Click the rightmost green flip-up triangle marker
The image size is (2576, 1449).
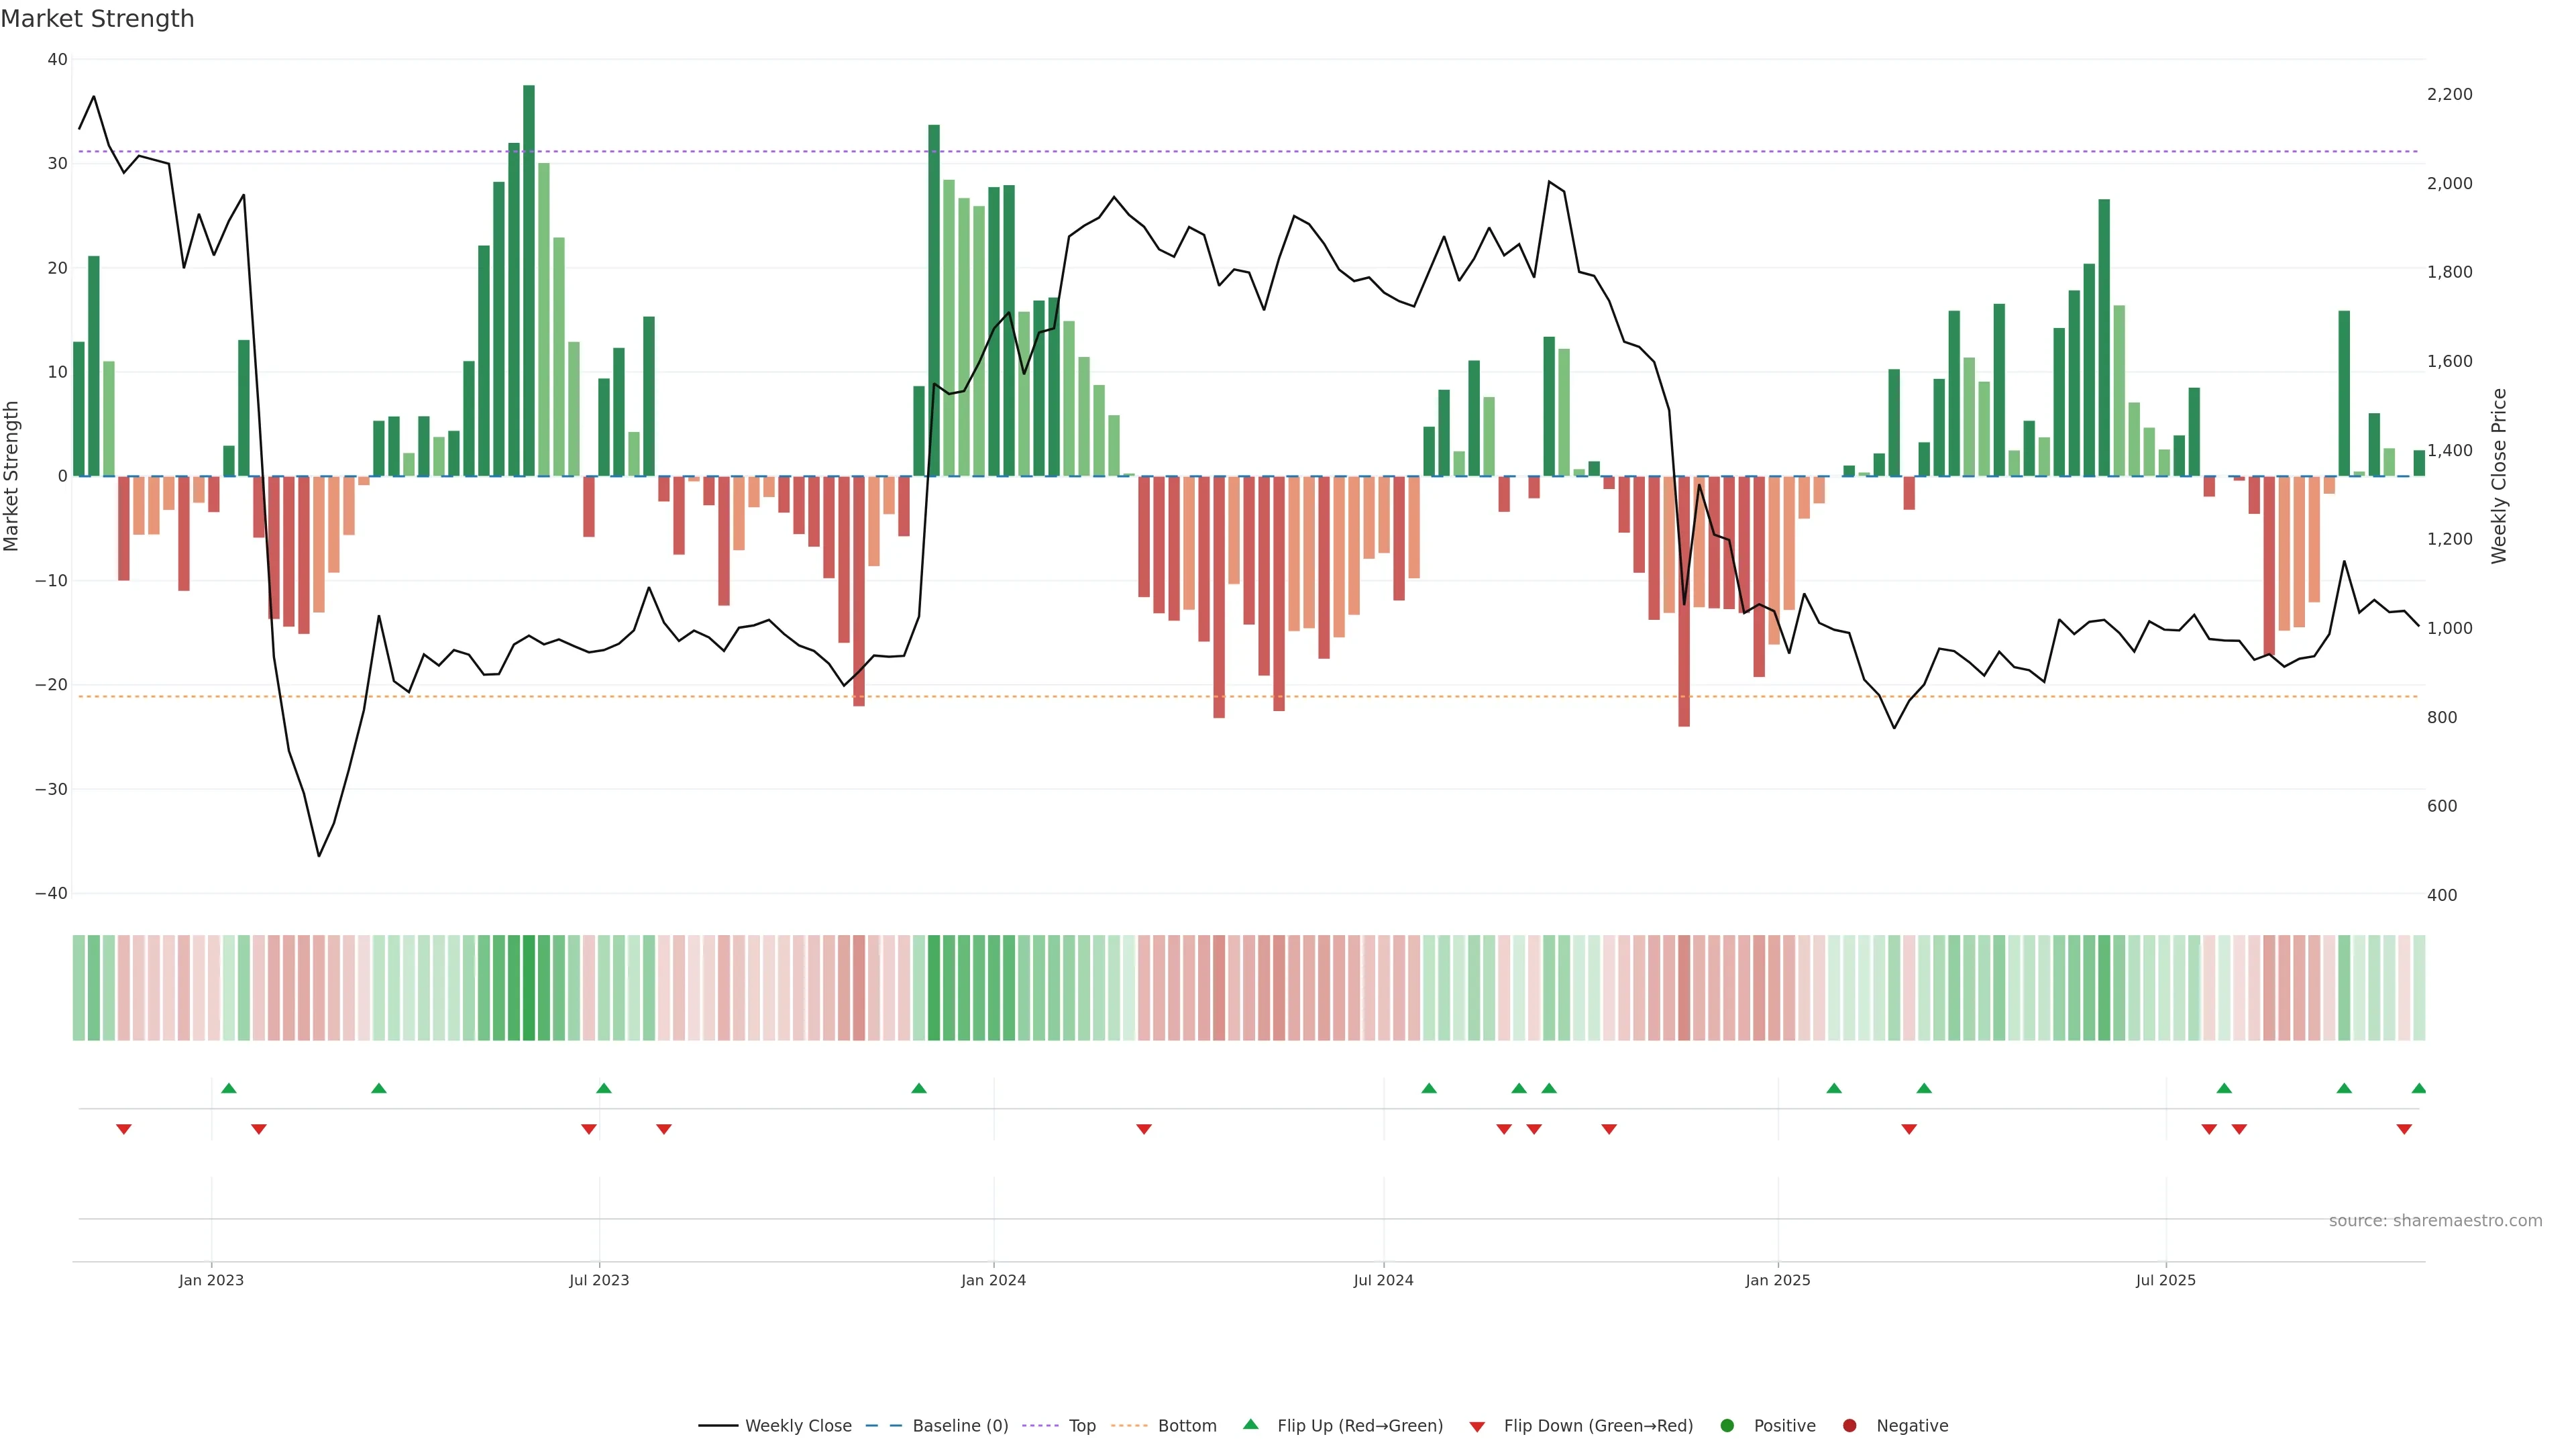coord(2418,1088)
